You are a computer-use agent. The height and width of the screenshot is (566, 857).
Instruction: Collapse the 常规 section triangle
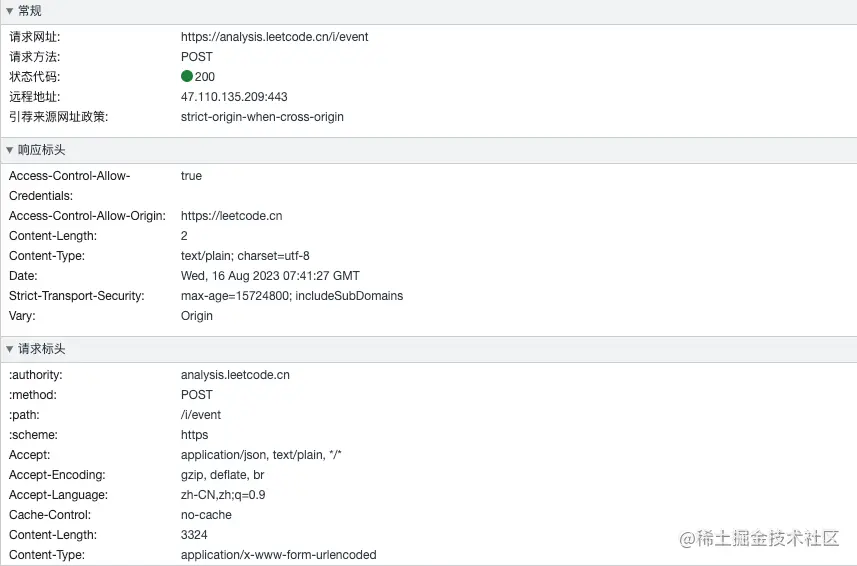[x=10, y=11]
